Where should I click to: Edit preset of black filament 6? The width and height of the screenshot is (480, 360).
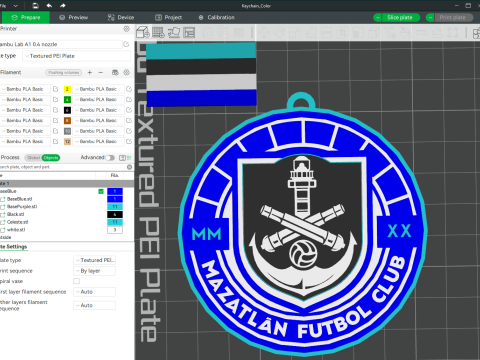click(129, 110)
